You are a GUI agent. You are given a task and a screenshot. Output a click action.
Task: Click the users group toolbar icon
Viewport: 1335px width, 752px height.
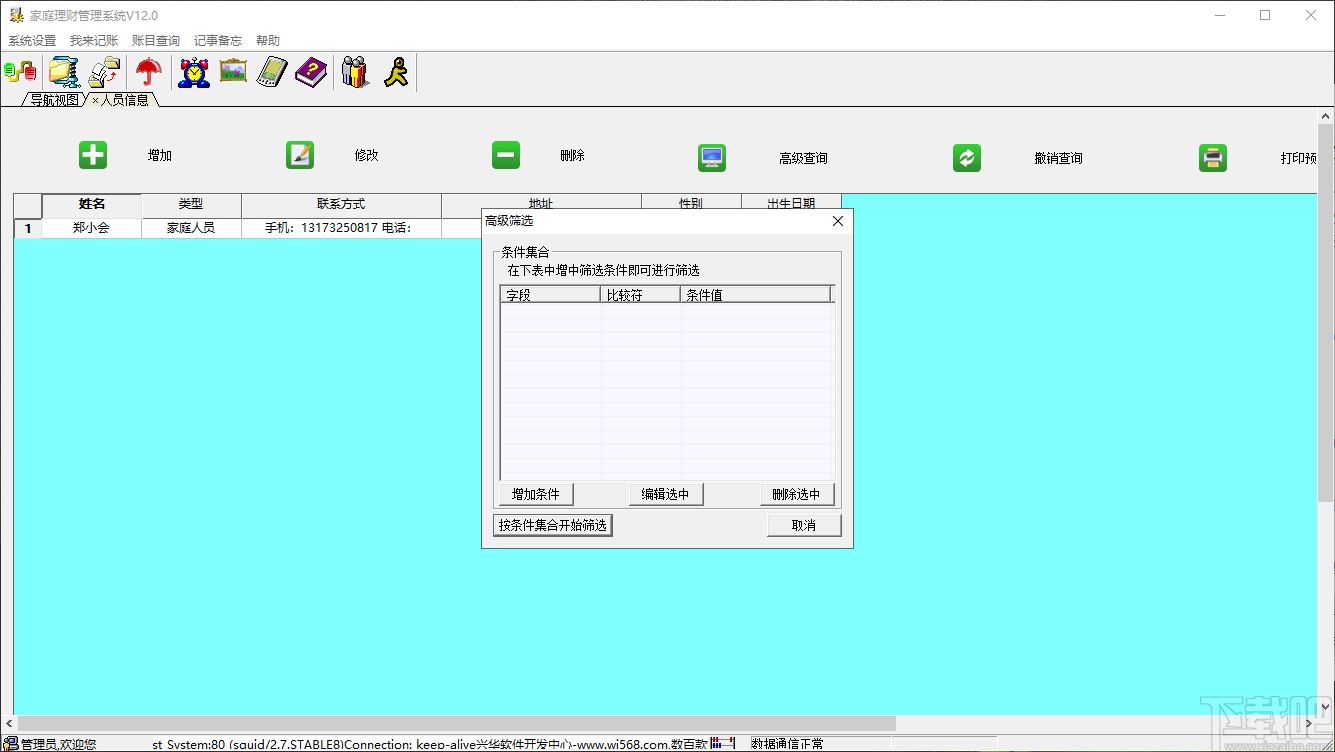click(x=354, y=71)
